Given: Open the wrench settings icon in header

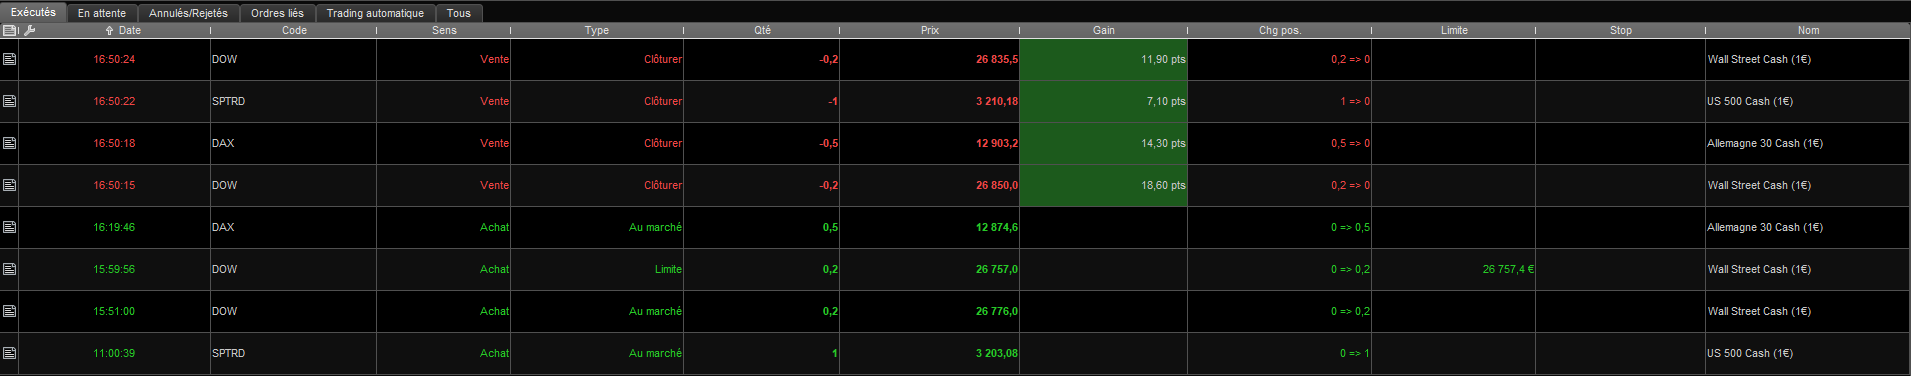Looking at the screenshot, I should click(x=29, y=30).
